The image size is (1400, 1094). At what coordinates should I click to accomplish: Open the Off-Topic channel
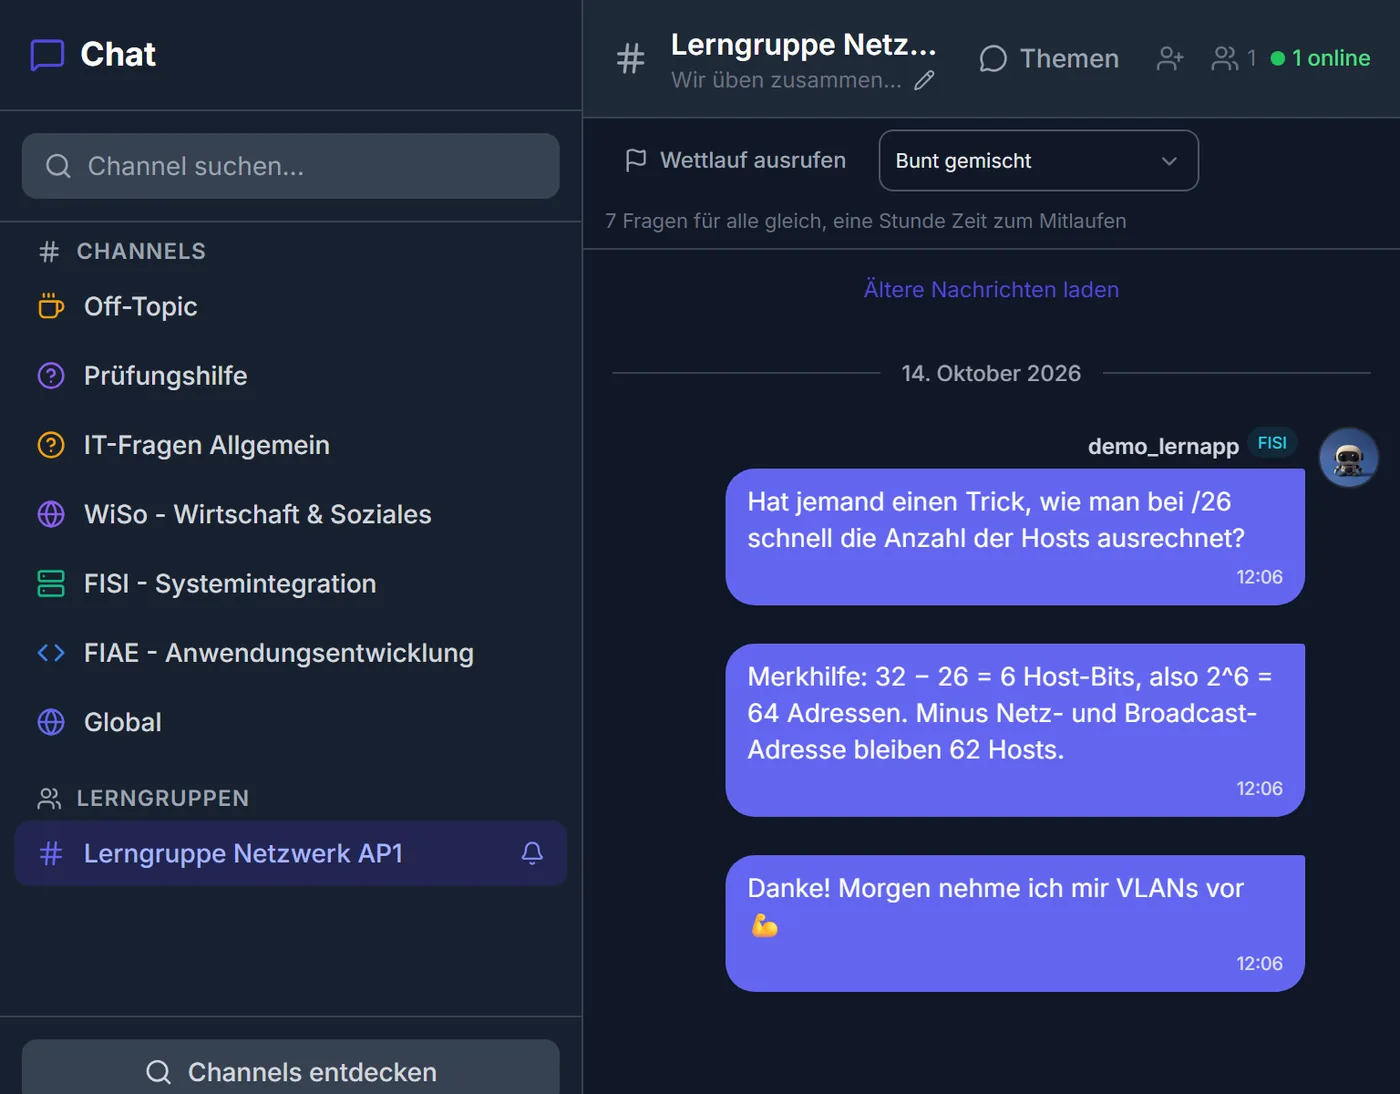coord(290,306)
